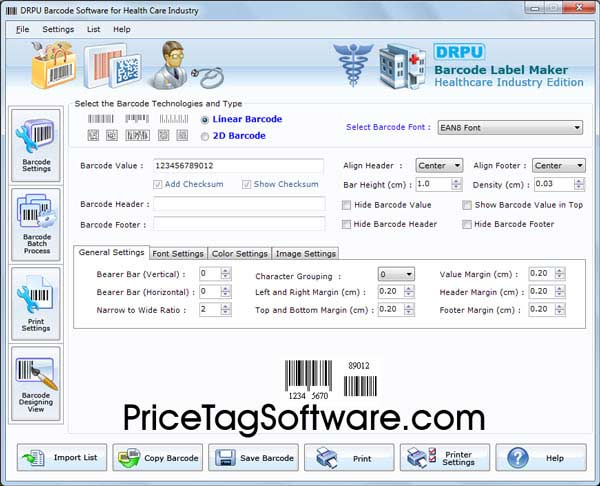
Task: Click Header Margin spinner arrows
Action: 559,292
